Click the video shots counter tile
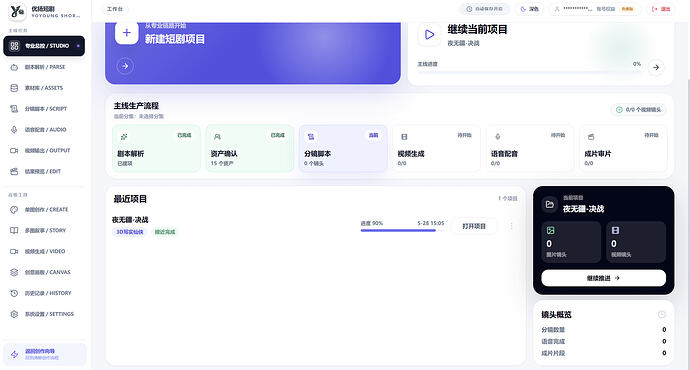Screen dimensions: 690x370 pyautogui.click(x=636, y=242)
